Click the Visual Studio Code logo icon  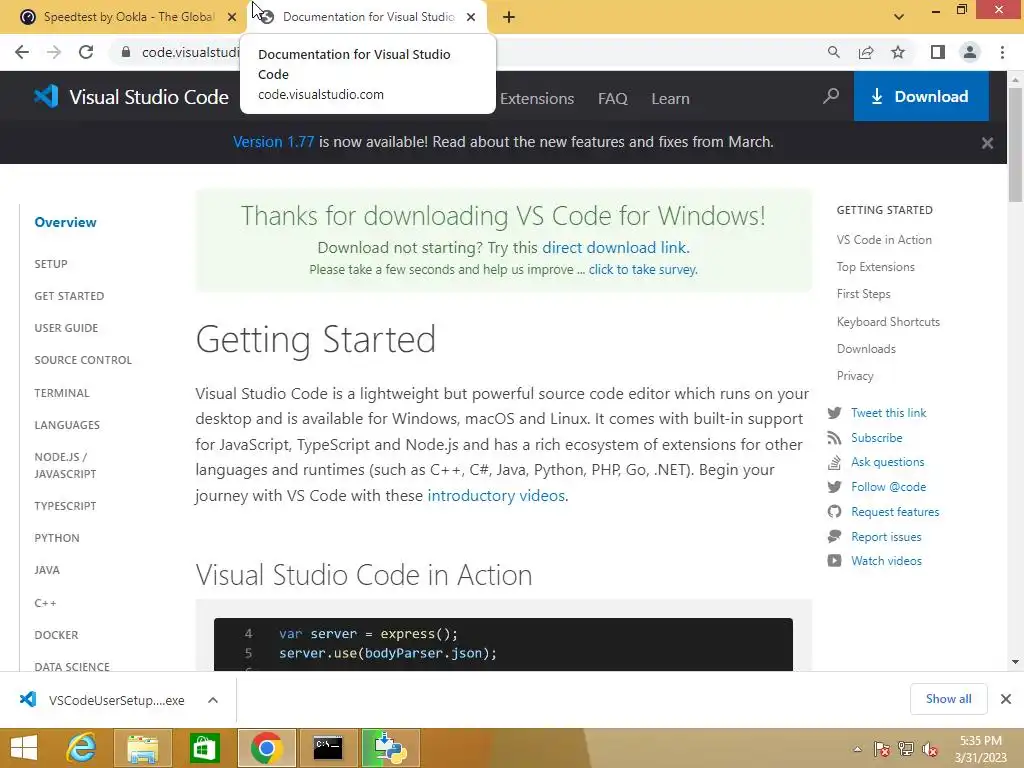(46, 97)
